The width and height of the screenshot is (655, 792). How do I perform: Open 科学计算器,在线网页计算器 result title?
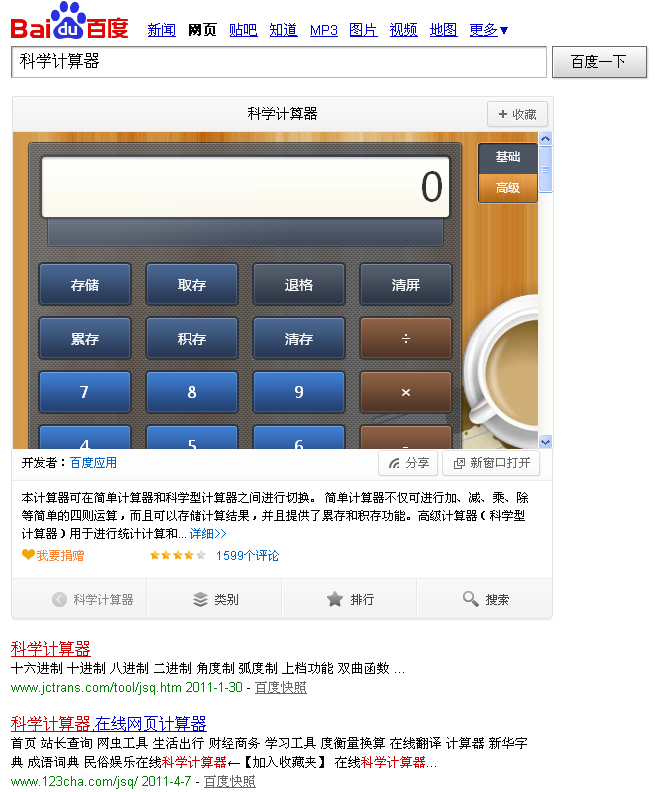click(109, 724)
